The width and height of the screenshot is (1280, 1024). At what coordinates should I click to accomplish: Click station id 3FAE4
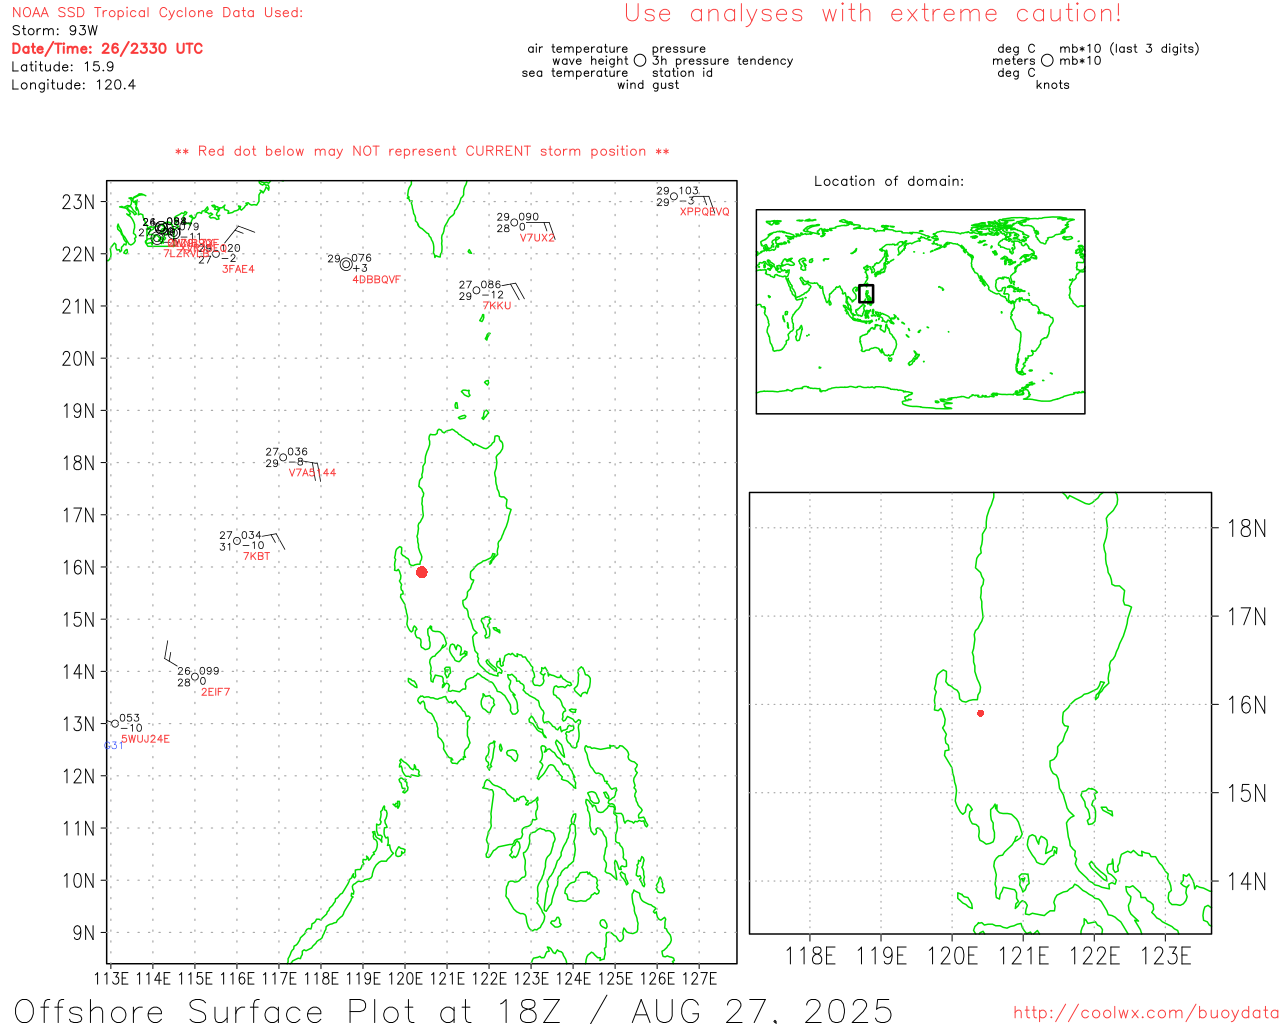pyautogui.click(x=238, y=270)
